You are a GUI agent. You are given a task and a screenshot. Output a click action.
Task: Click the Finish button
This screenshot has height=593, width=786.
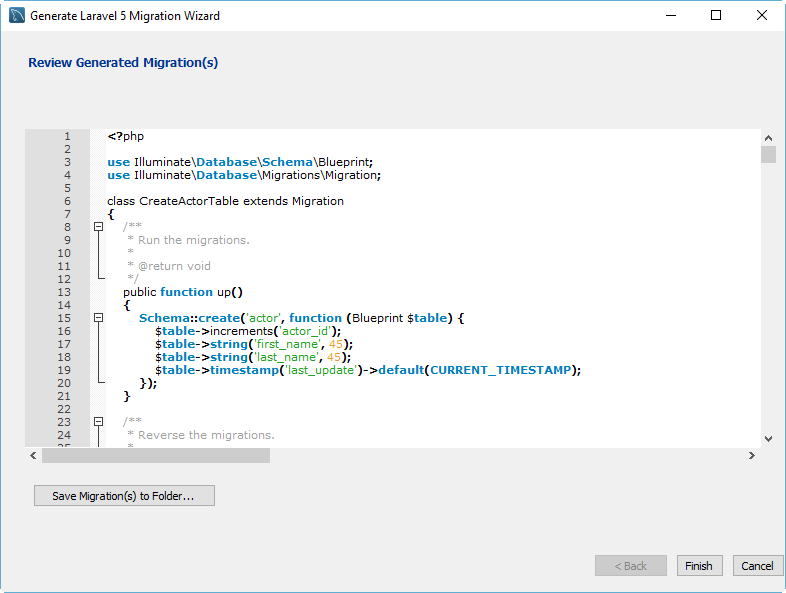click(x=699, y=565)
